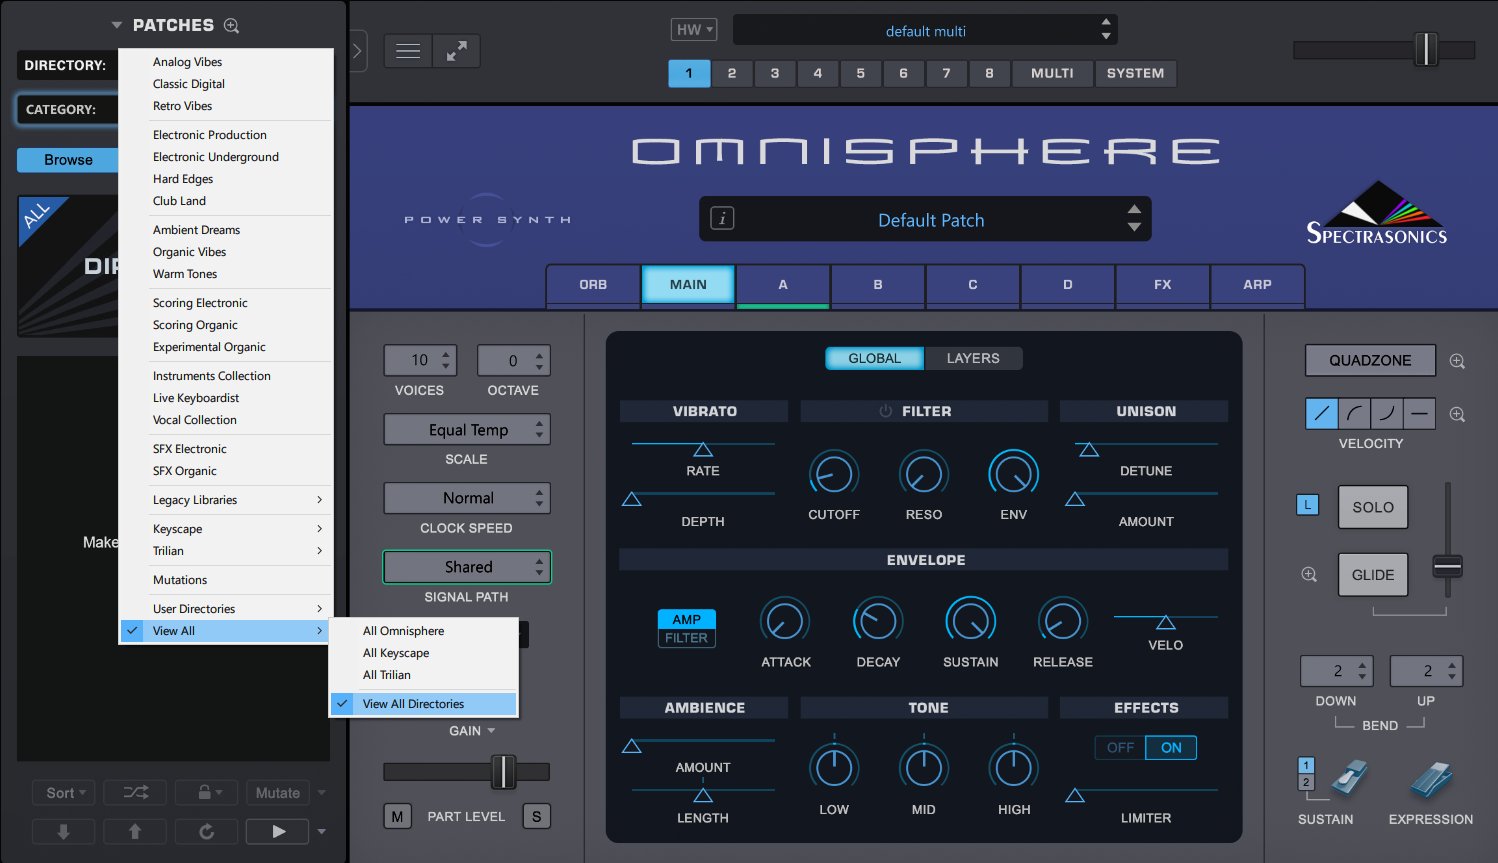Click the SOLO button
This screenshot has height=863, width=1498.
point(1372,507)
